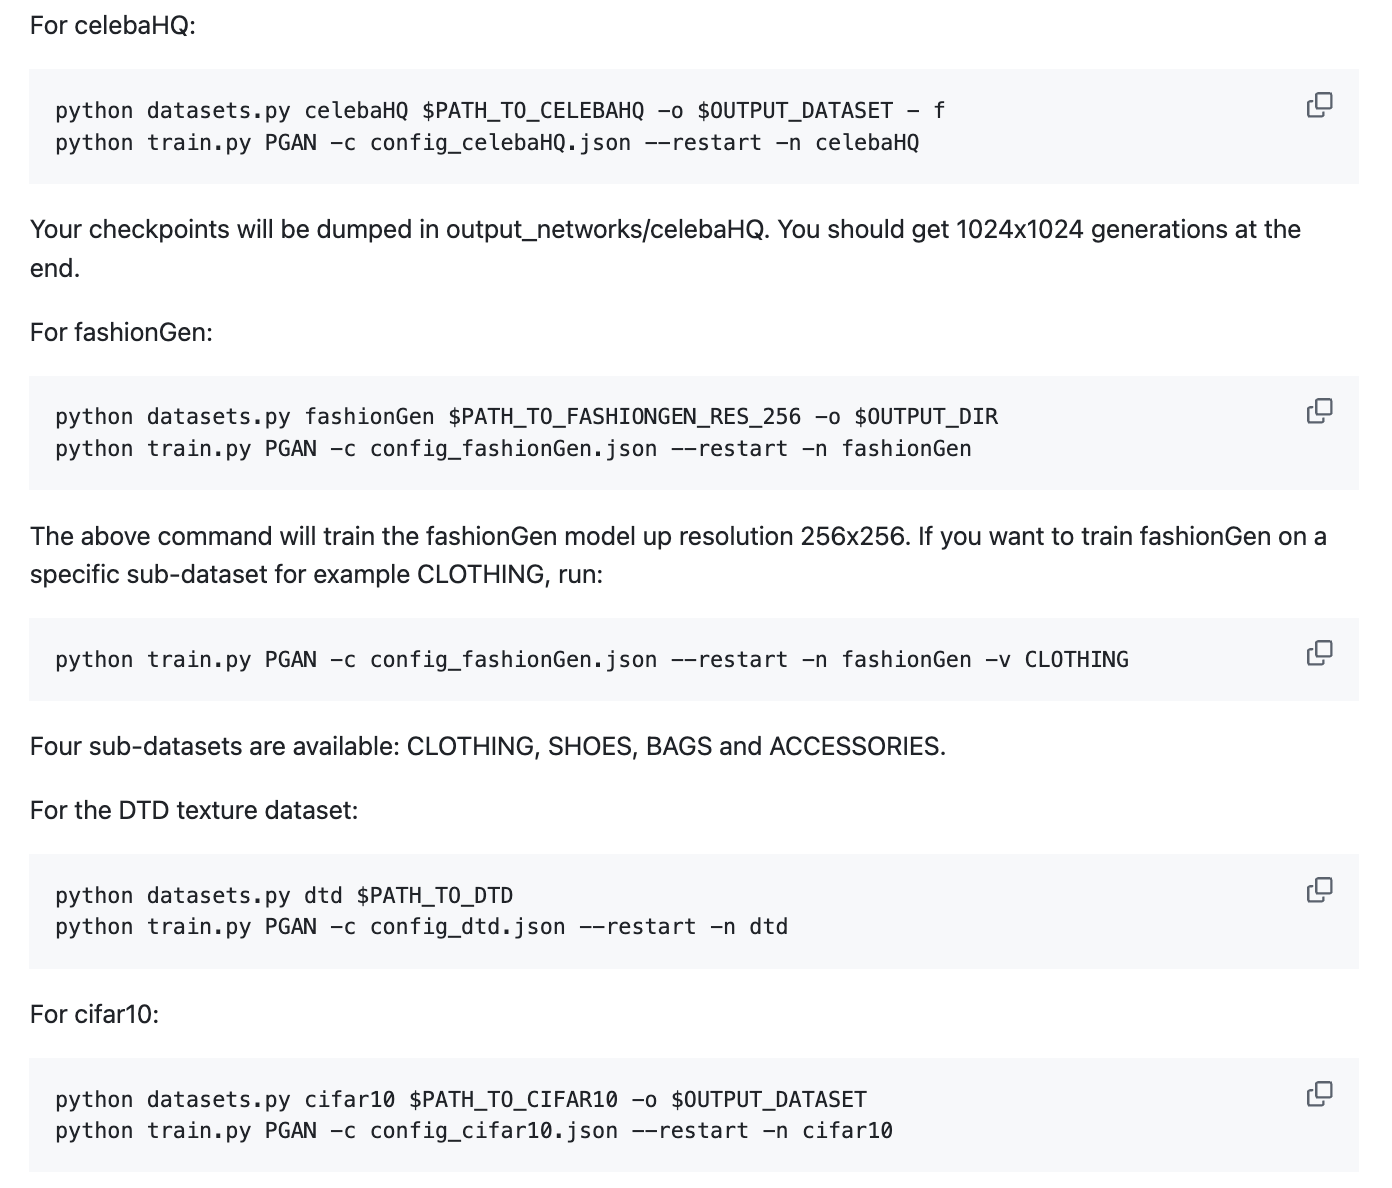Click the config_celebaHQ.json train command line
1392x1188 pixels.
[487, 142]
